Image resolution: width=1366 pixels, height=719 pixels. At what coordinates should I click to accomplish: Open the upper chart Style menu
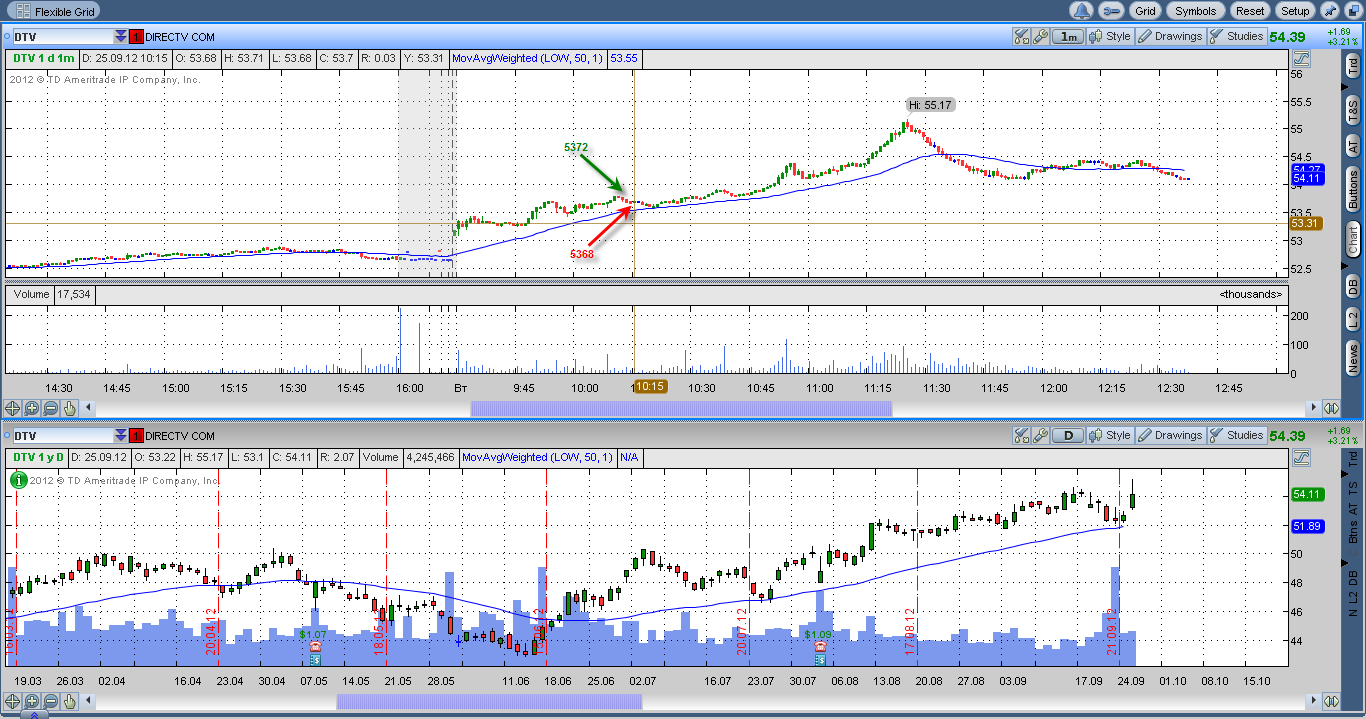1111,36
